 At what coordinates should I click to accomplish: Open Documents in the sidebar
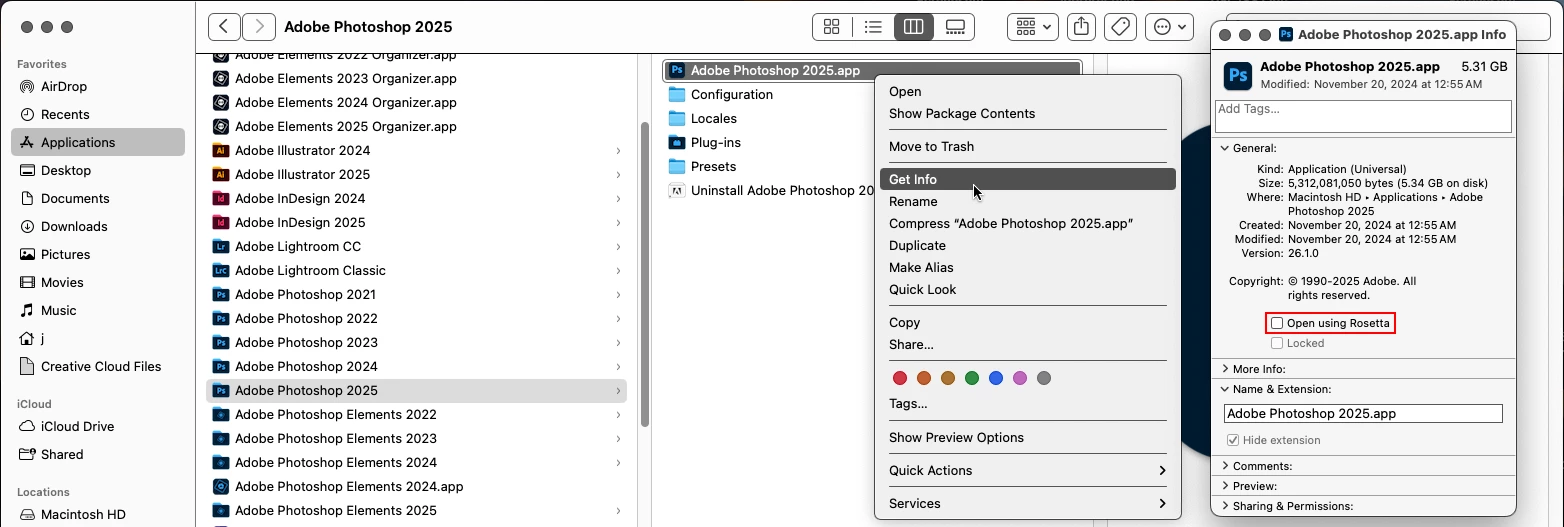[98, 198]
